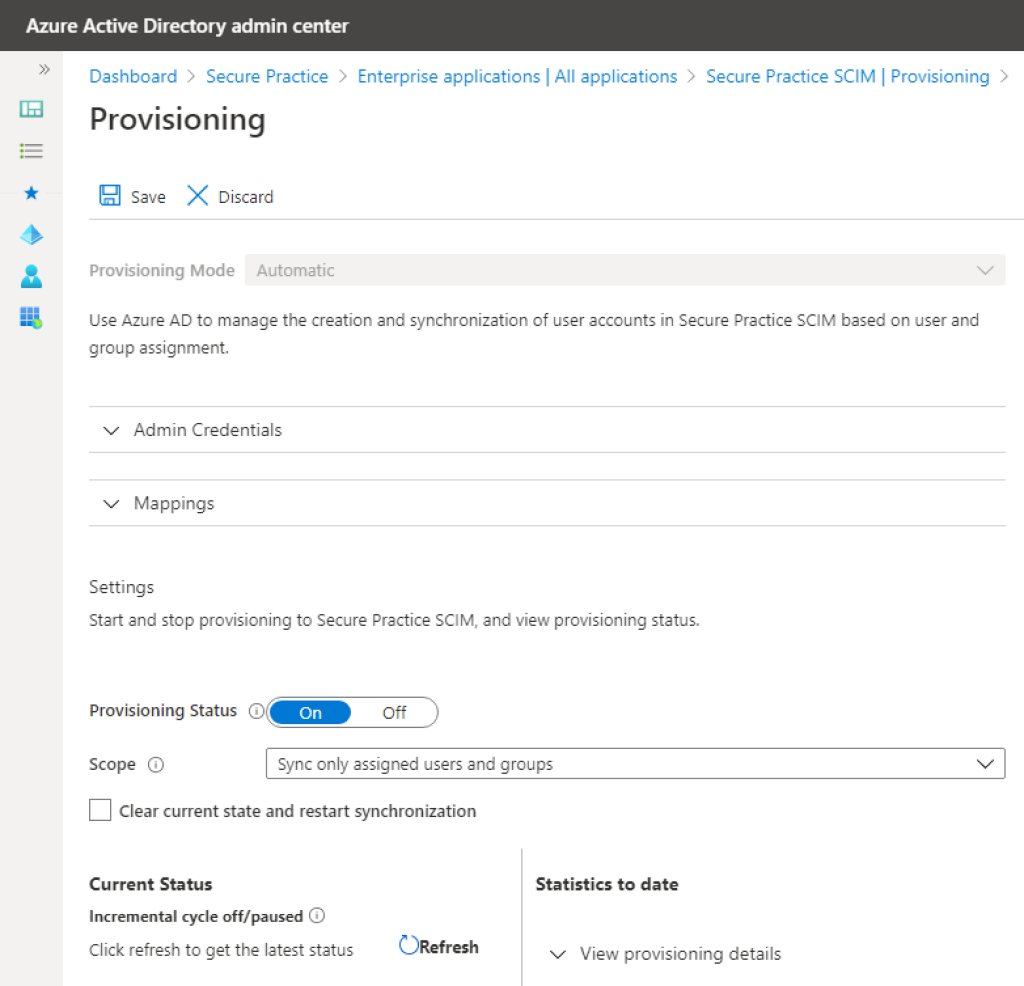Open the Enterprise applications sidebar icon
The width and height of the screenshot is (1024, 986).
[x=31, y=318]
